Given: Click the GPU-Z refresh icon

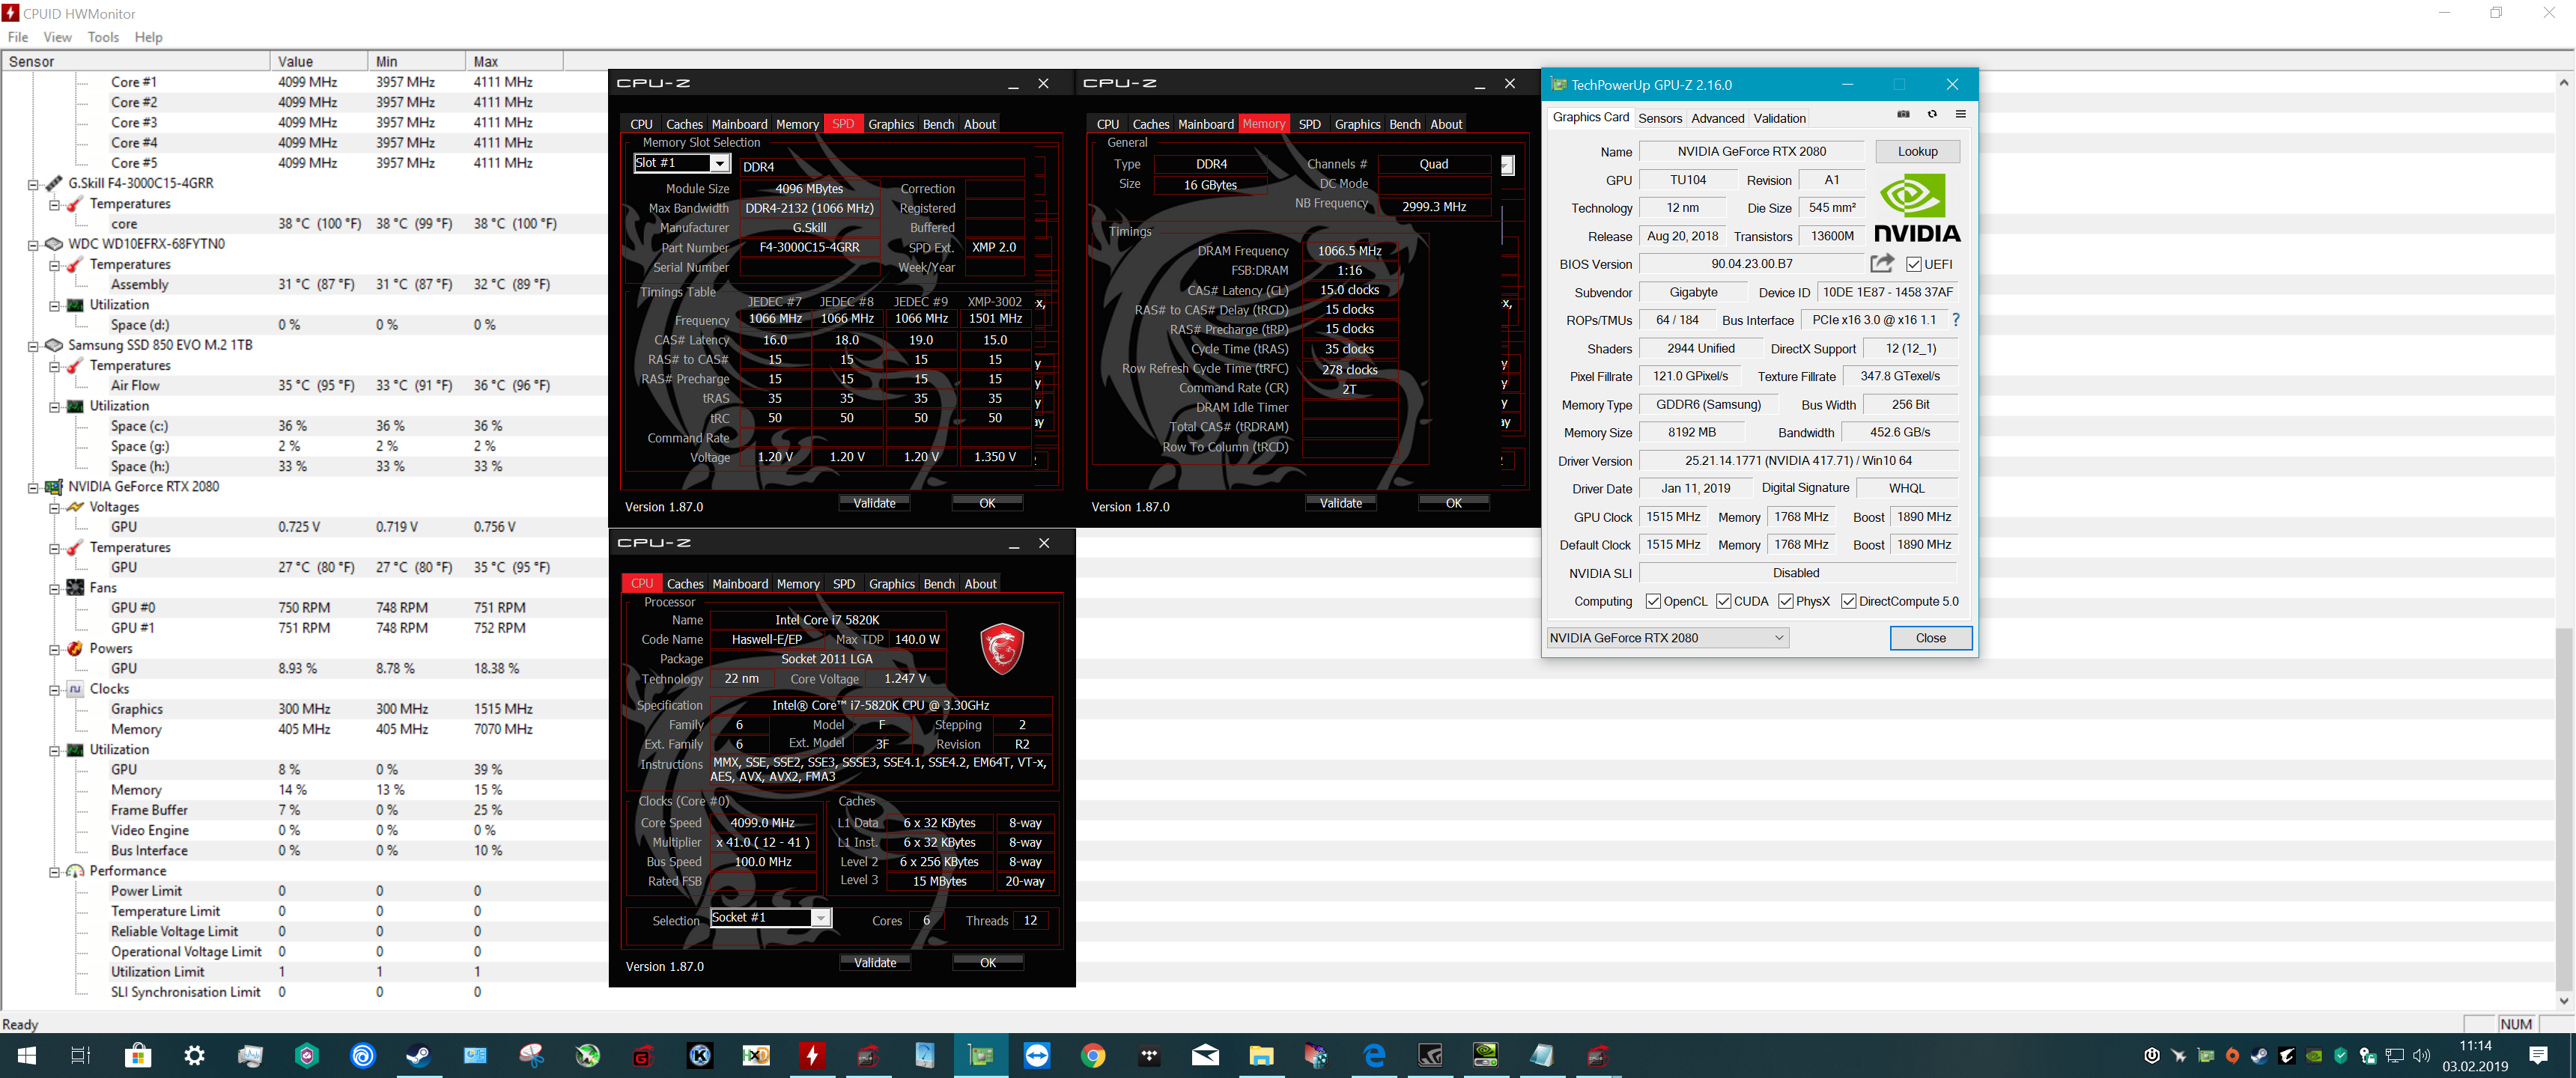Looking at the screenshot, I should click(x=1932, y=115).
